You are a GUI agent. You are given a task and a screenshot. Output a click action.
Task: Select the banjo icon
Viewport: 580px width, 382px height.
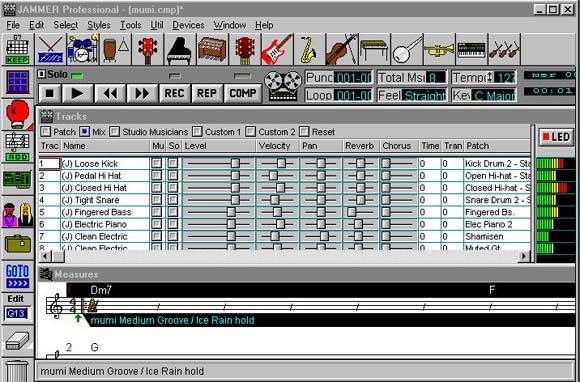[407, 49]
